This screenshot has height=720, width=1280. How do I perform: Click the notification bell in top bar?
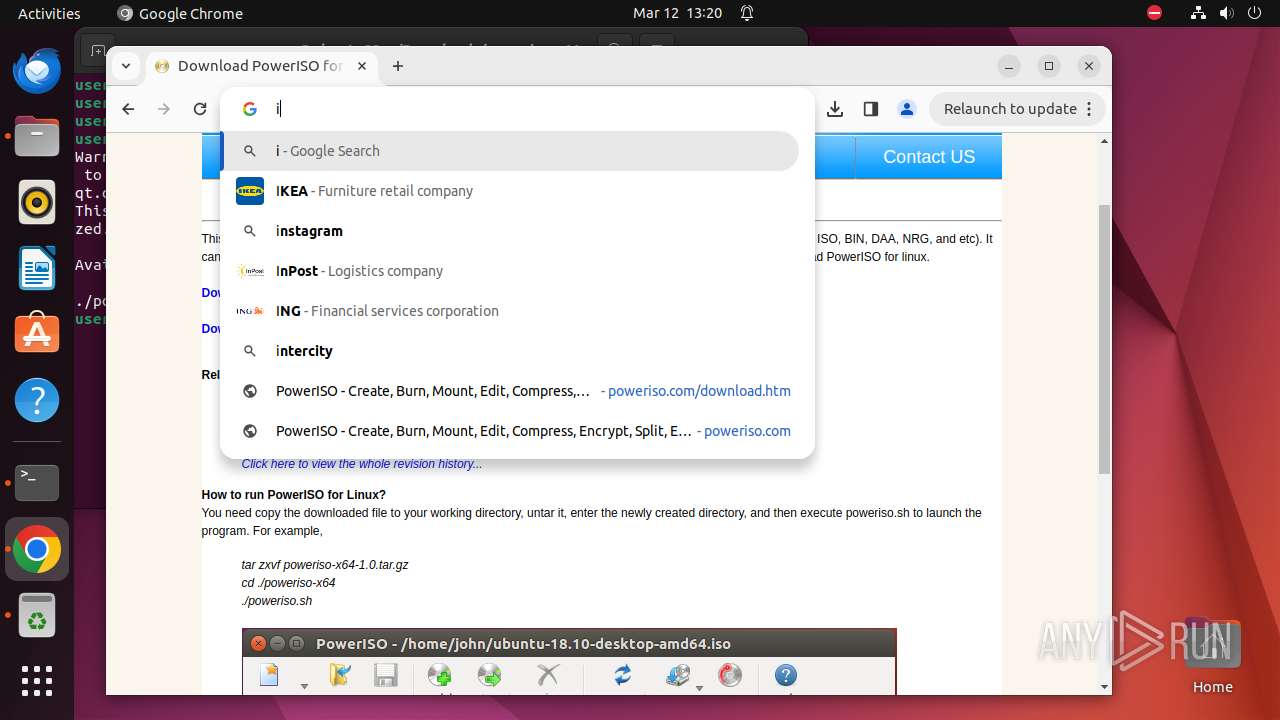point(747,13)
